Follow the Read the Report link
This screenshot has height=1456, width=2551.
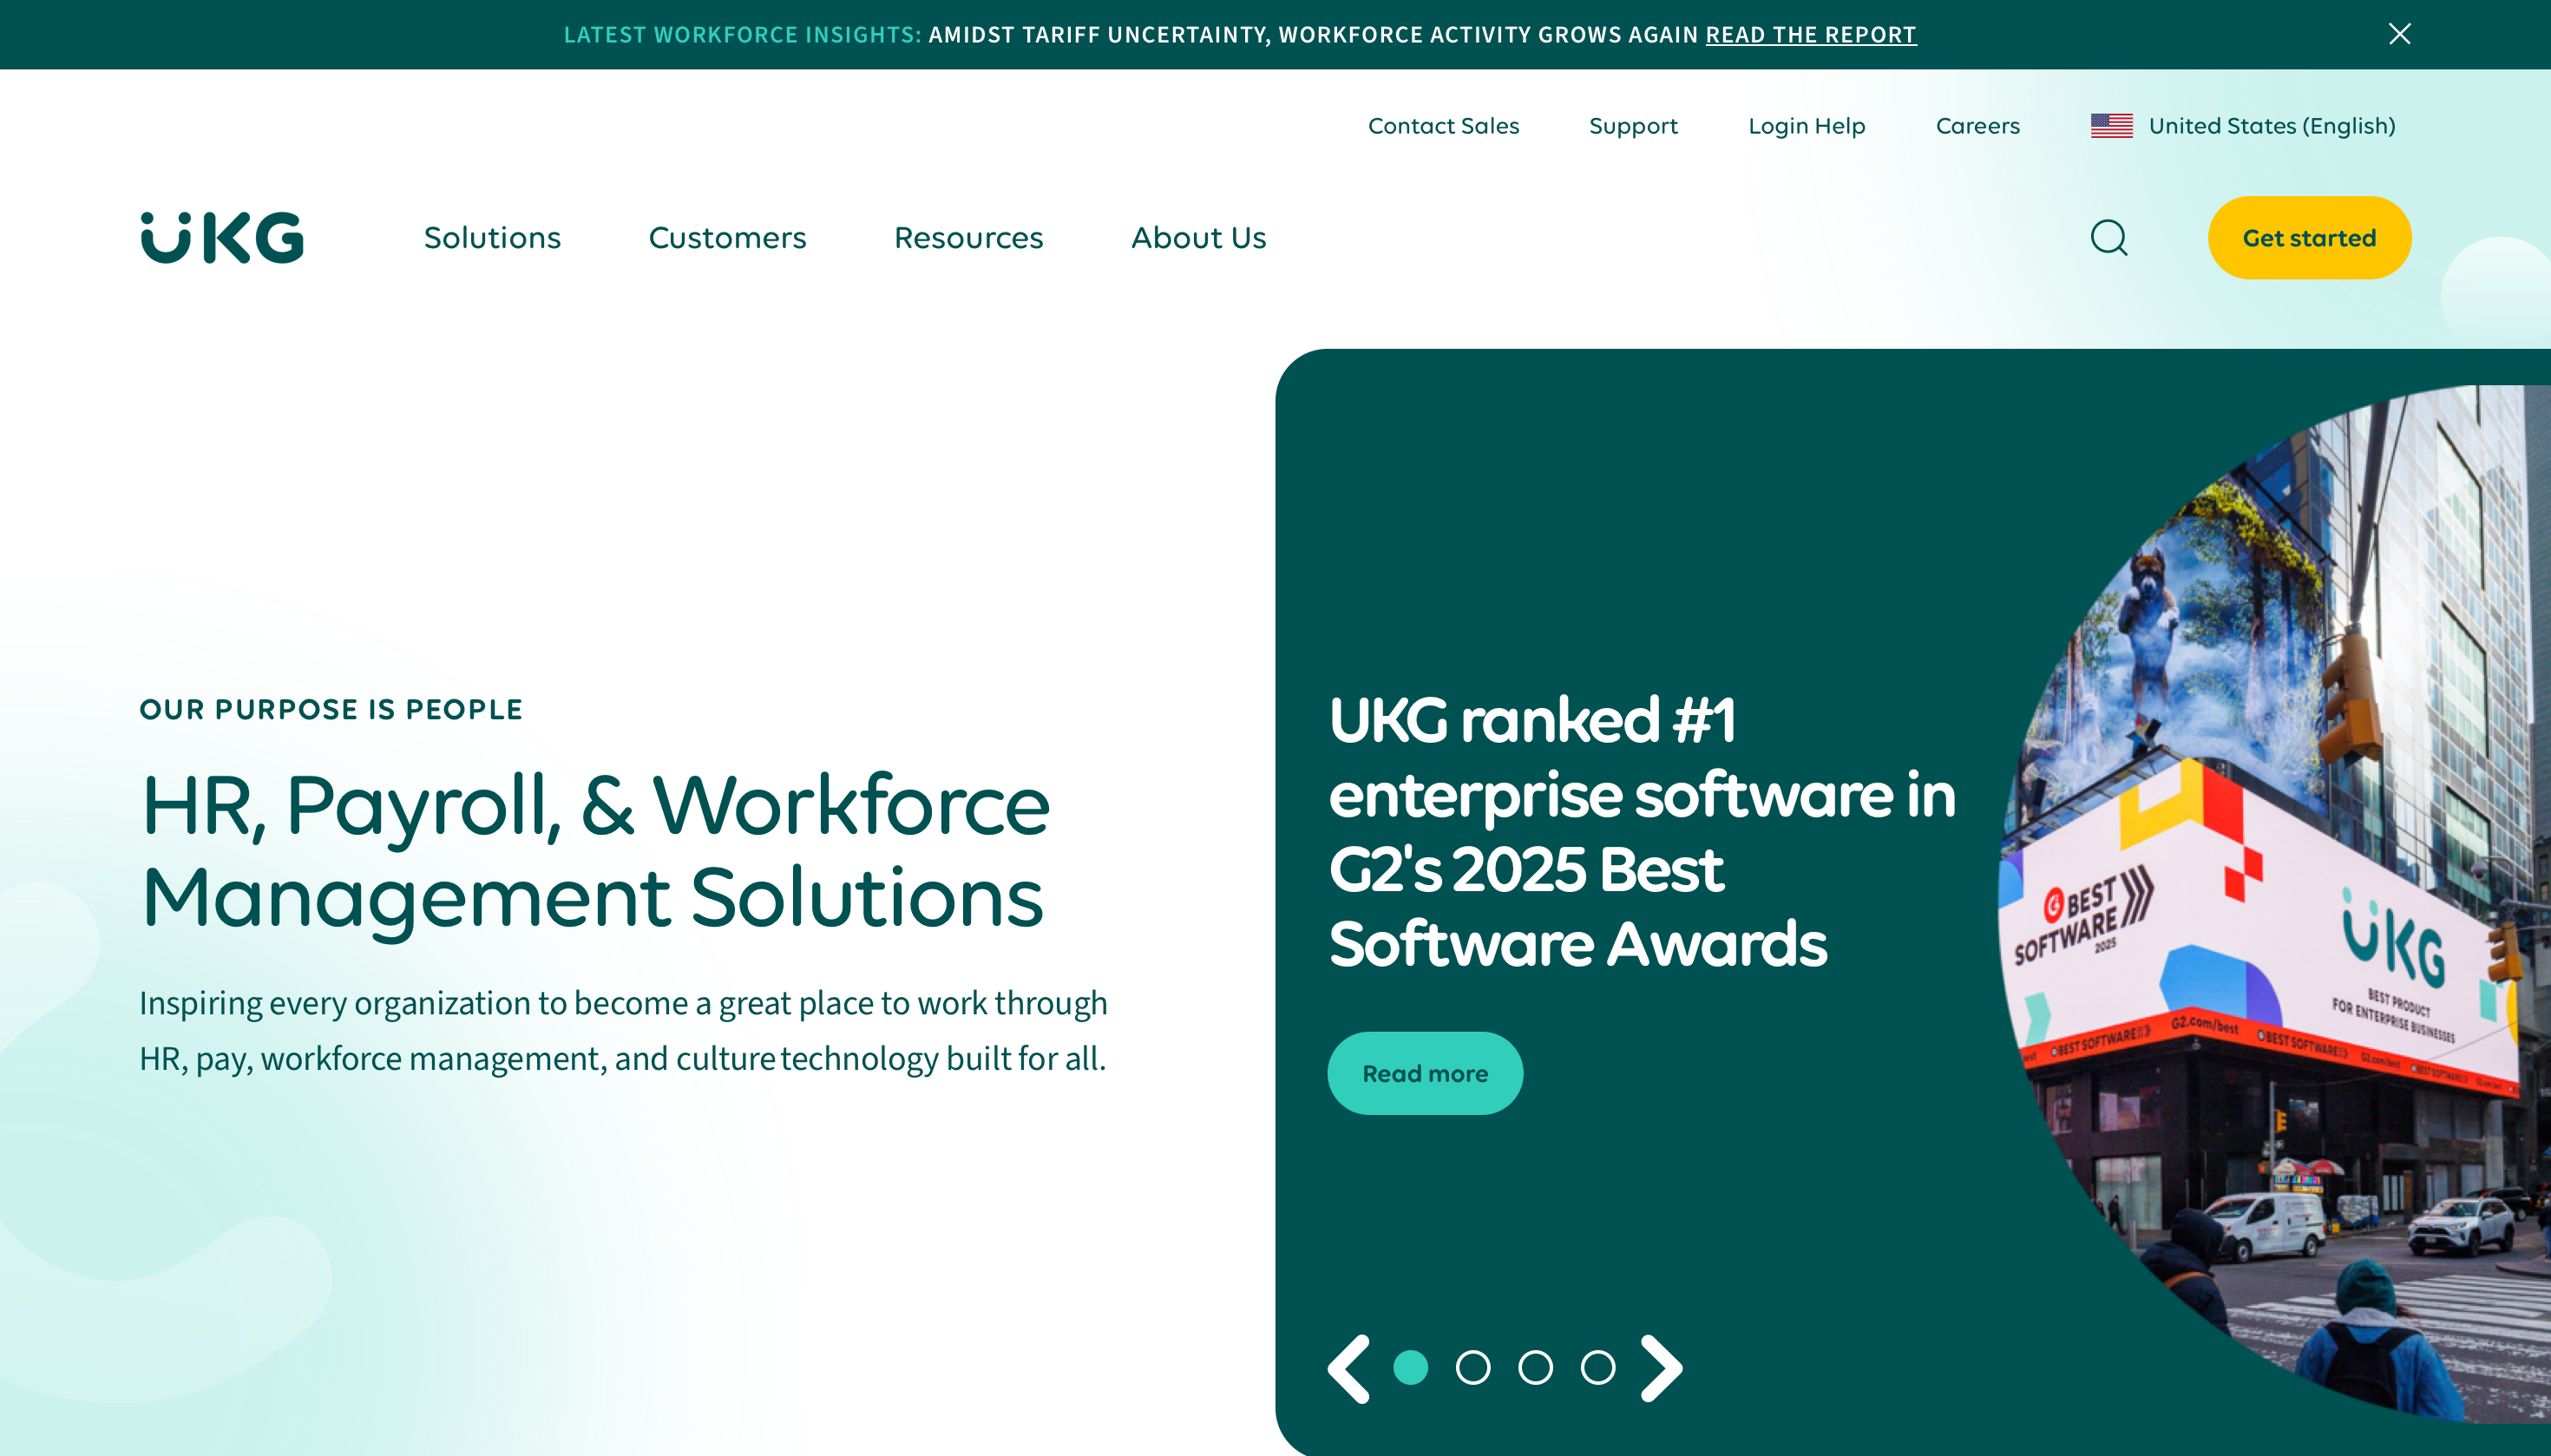click(x=1811, y=35)
